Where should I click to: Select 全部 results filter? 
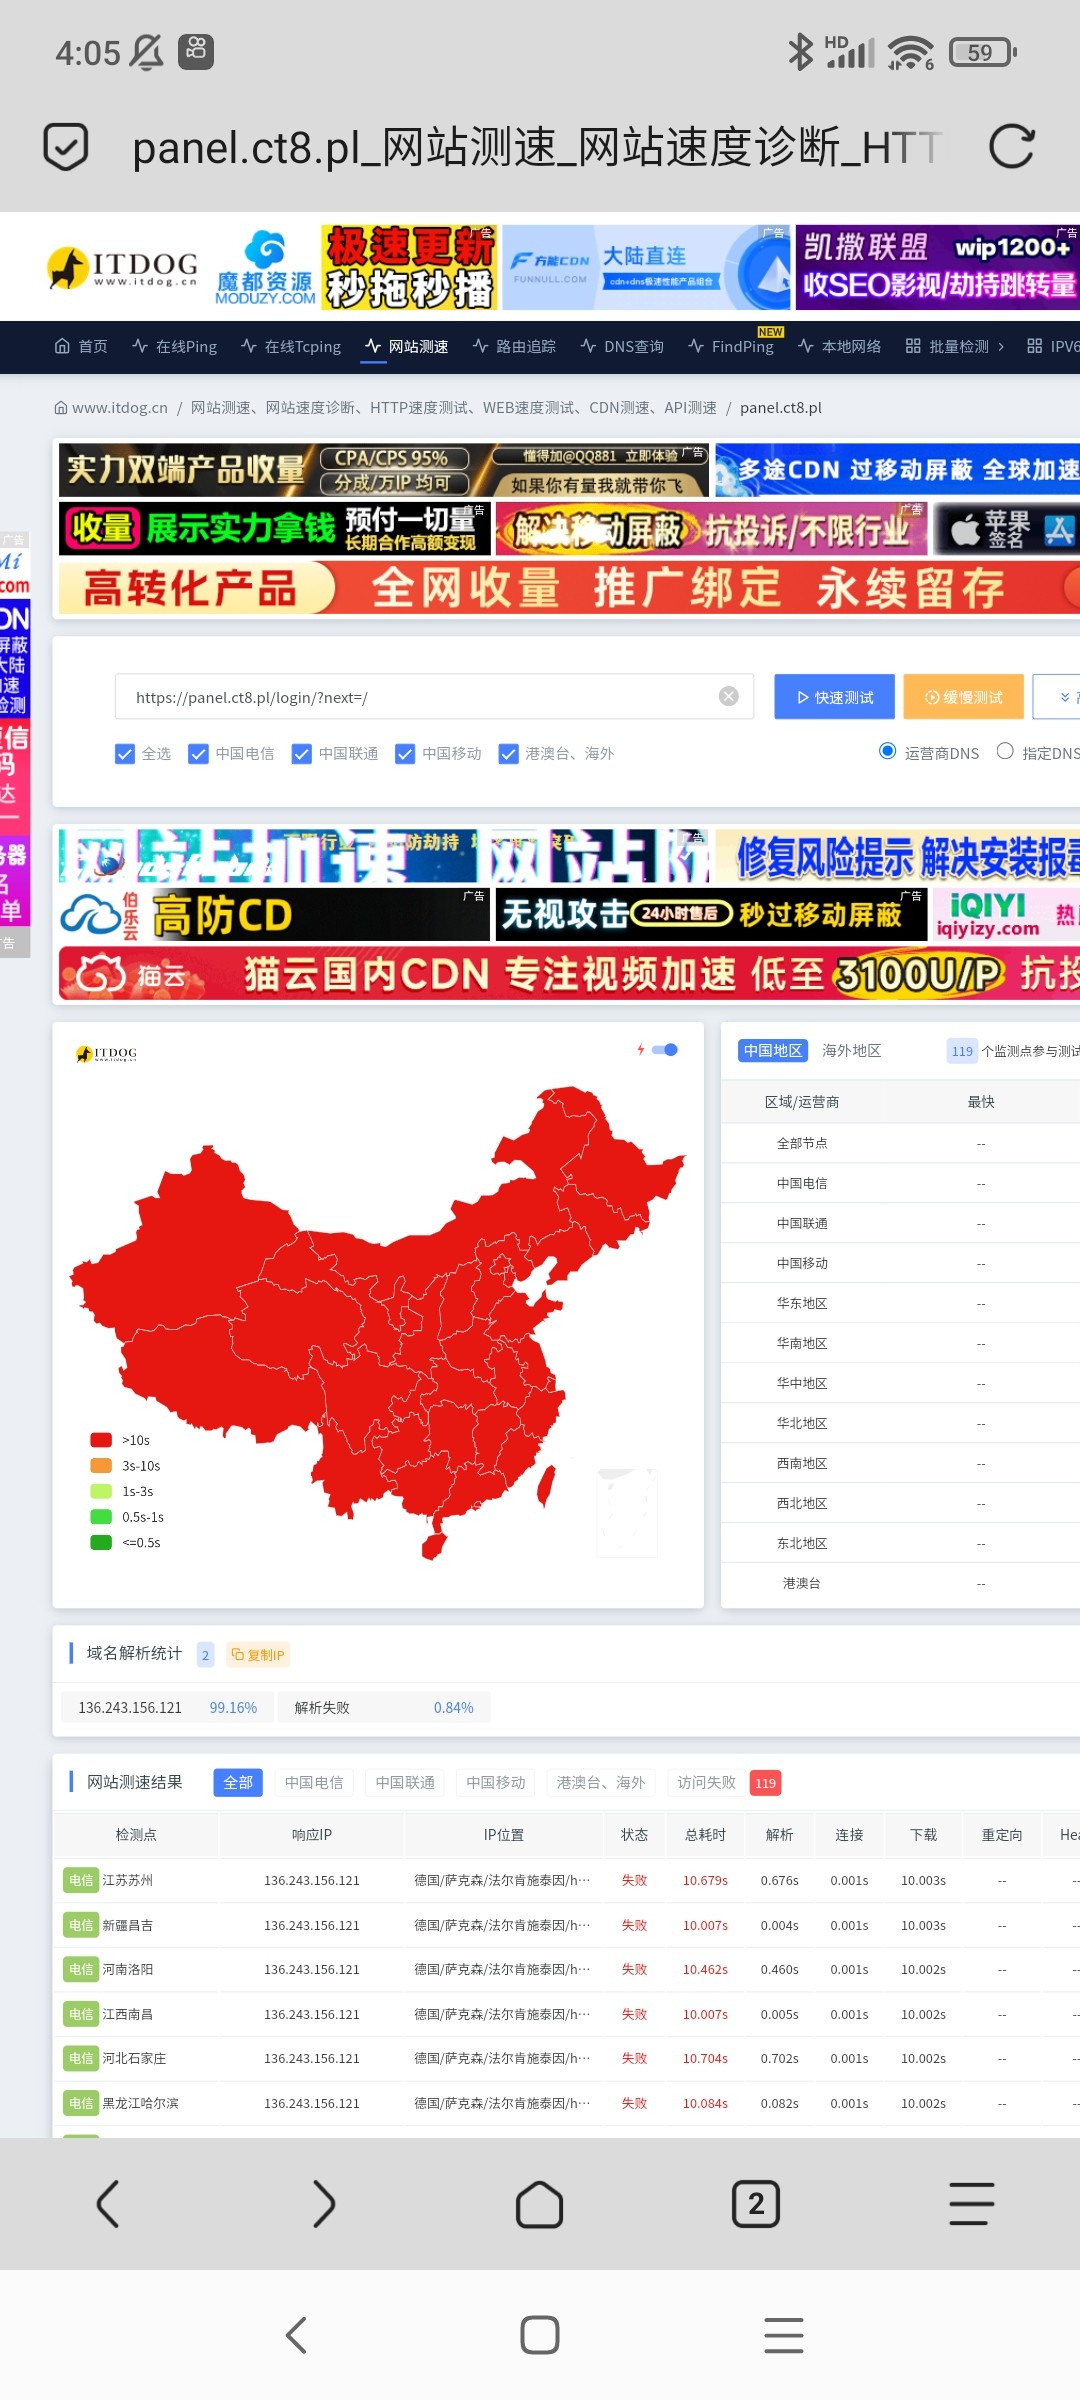coord(238,1782)
